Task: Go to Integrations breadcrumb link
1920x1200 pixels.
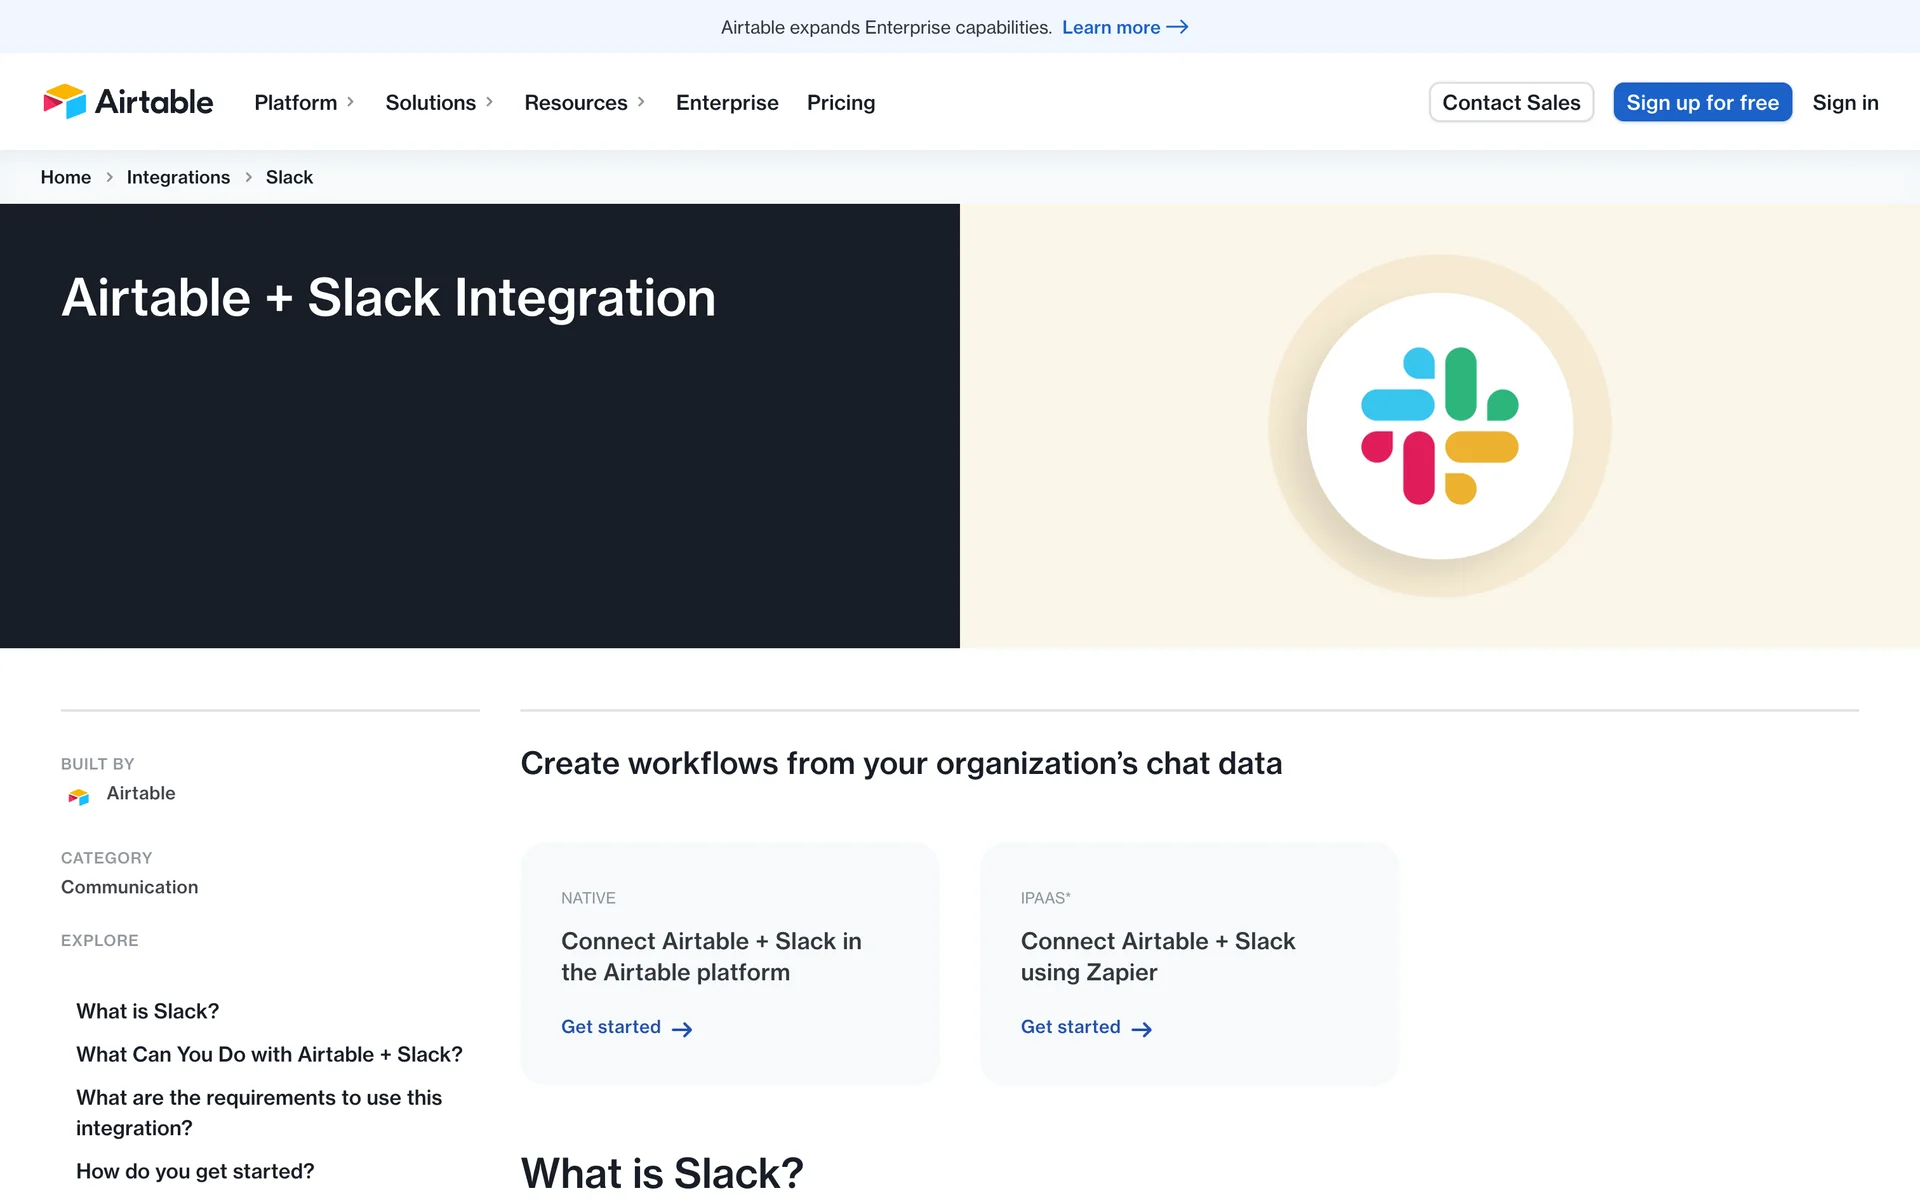Action: (x=178, y=177)
